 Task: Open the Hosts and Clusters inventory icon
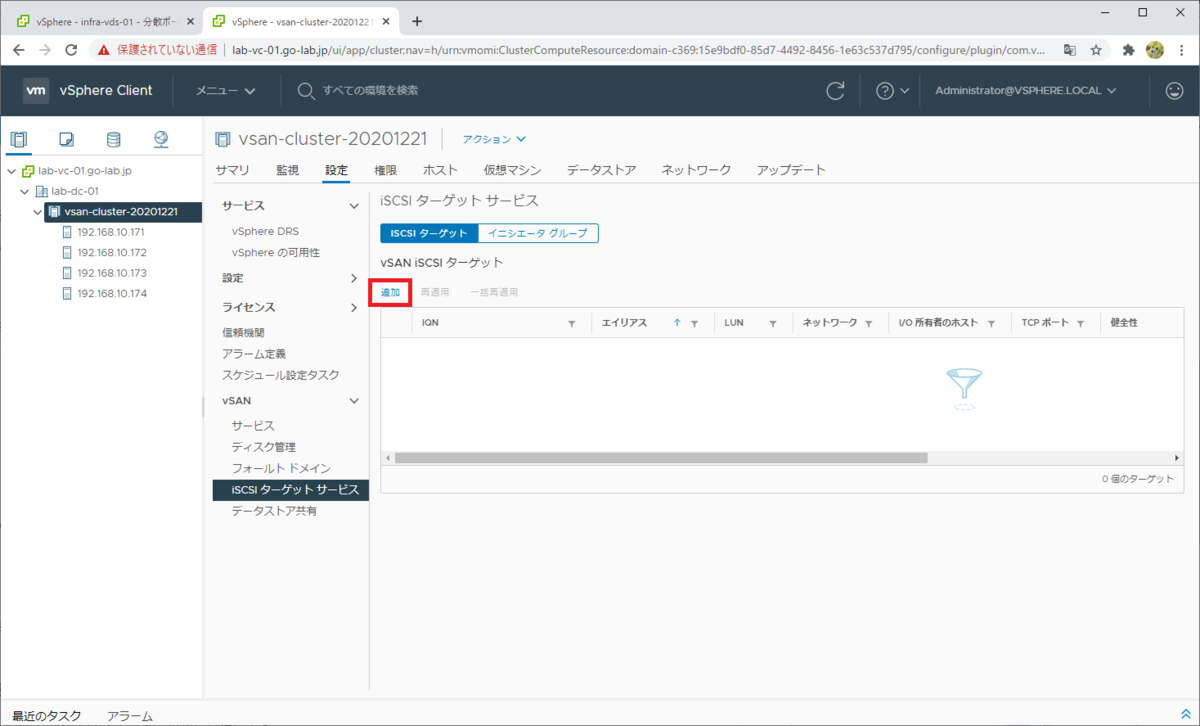coord(19,139)
